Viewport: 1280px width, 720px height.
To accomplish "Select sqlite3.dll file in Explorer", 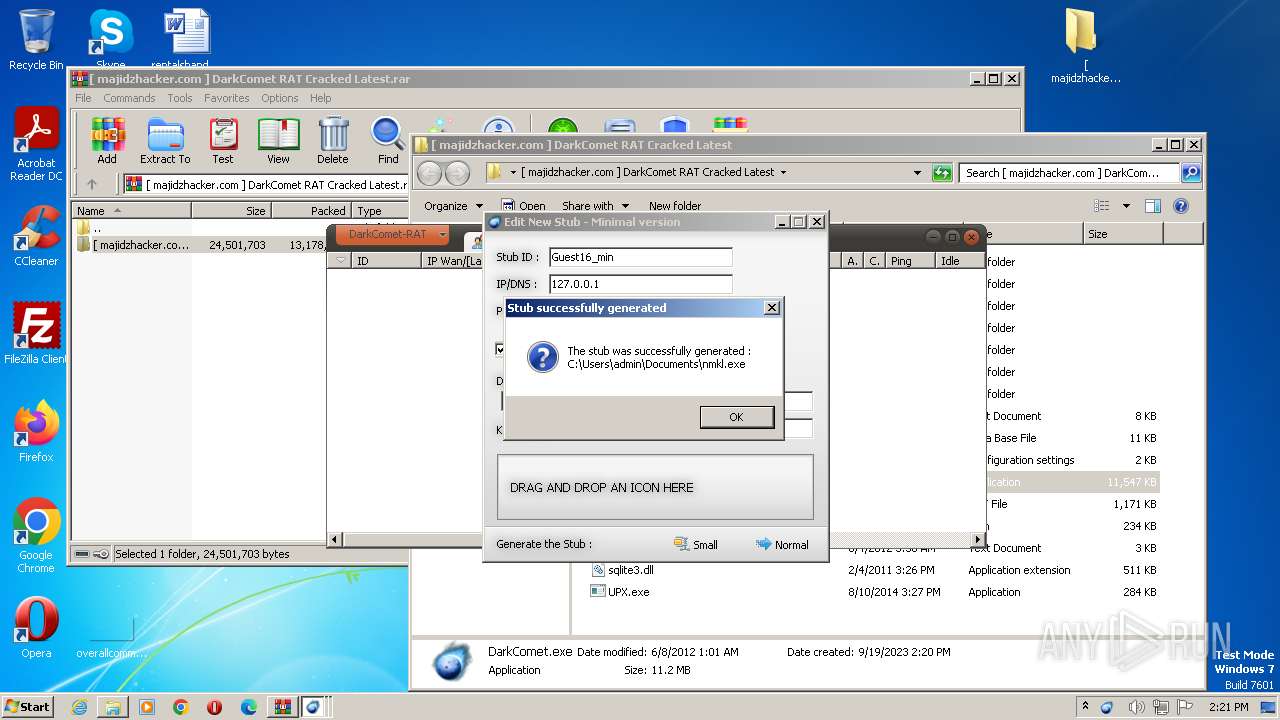I will coord(631,570).
